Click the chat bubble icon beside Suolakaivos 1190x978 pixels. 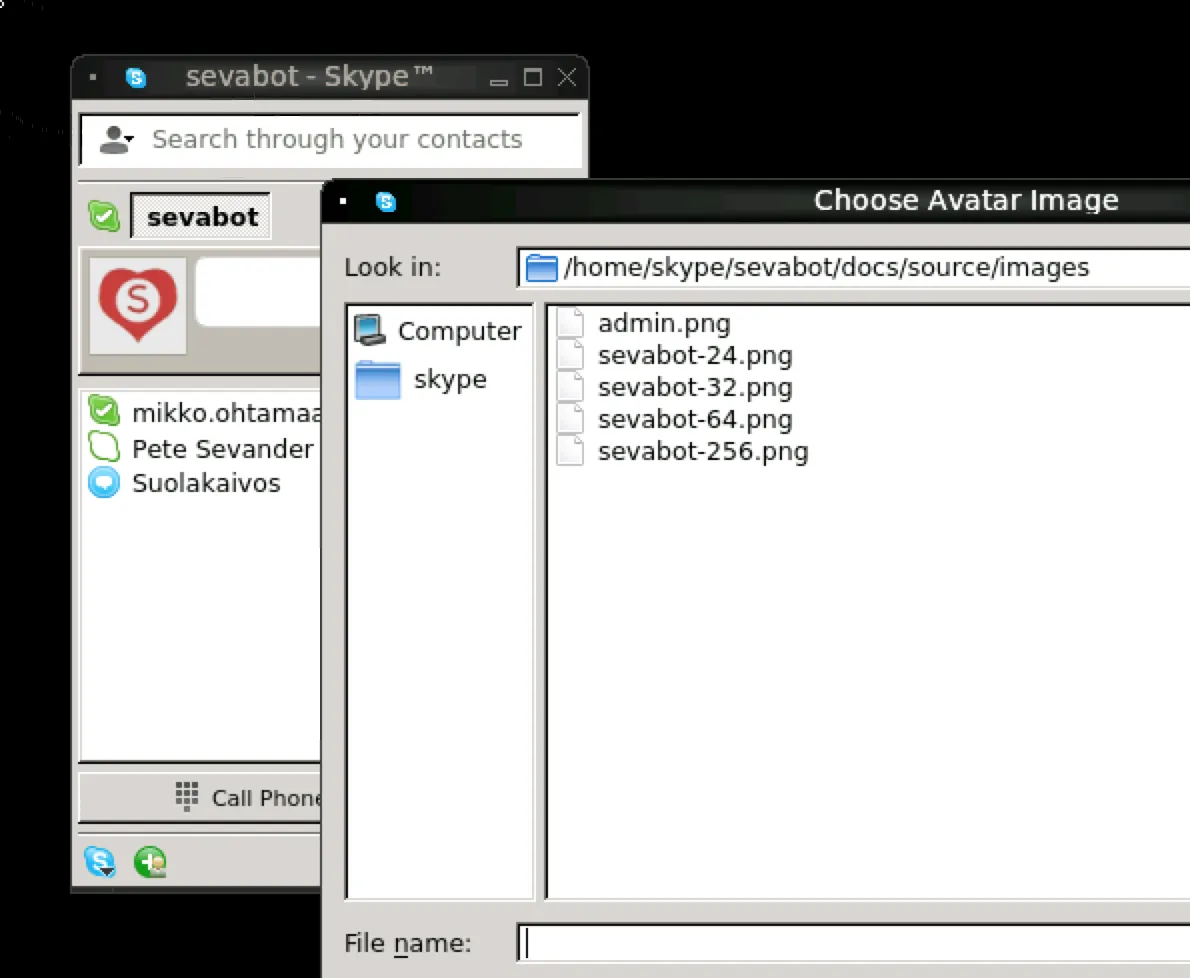(x=104, y=483)
